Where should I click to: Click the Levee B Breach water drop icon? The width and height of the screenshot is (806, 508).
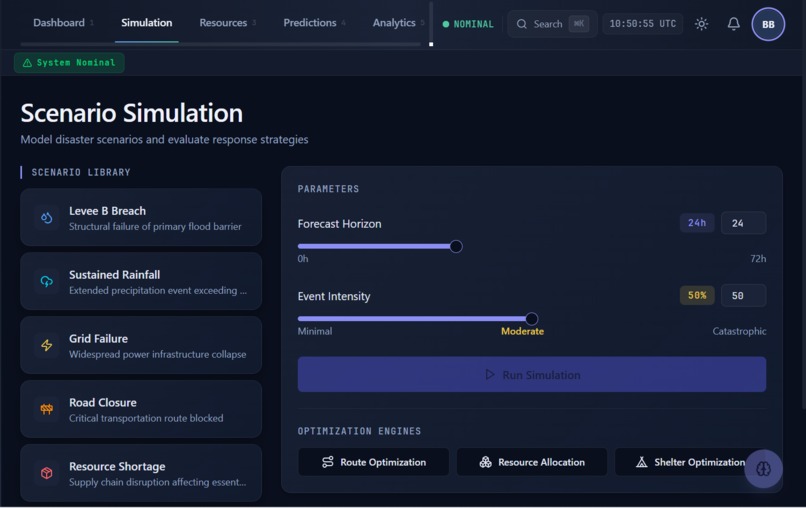pos(46,217)
